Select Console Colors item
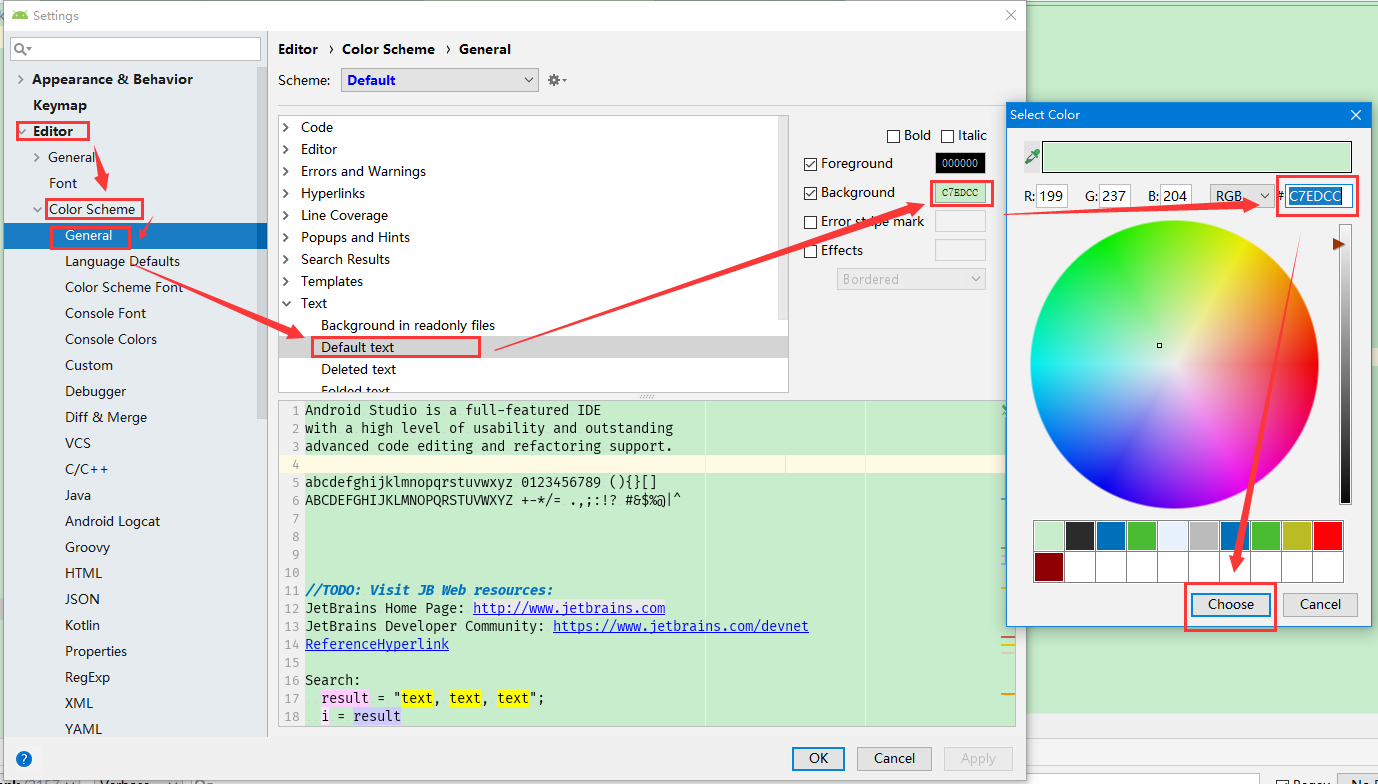This screenshot has width=1378, height=784. (111, 339)
